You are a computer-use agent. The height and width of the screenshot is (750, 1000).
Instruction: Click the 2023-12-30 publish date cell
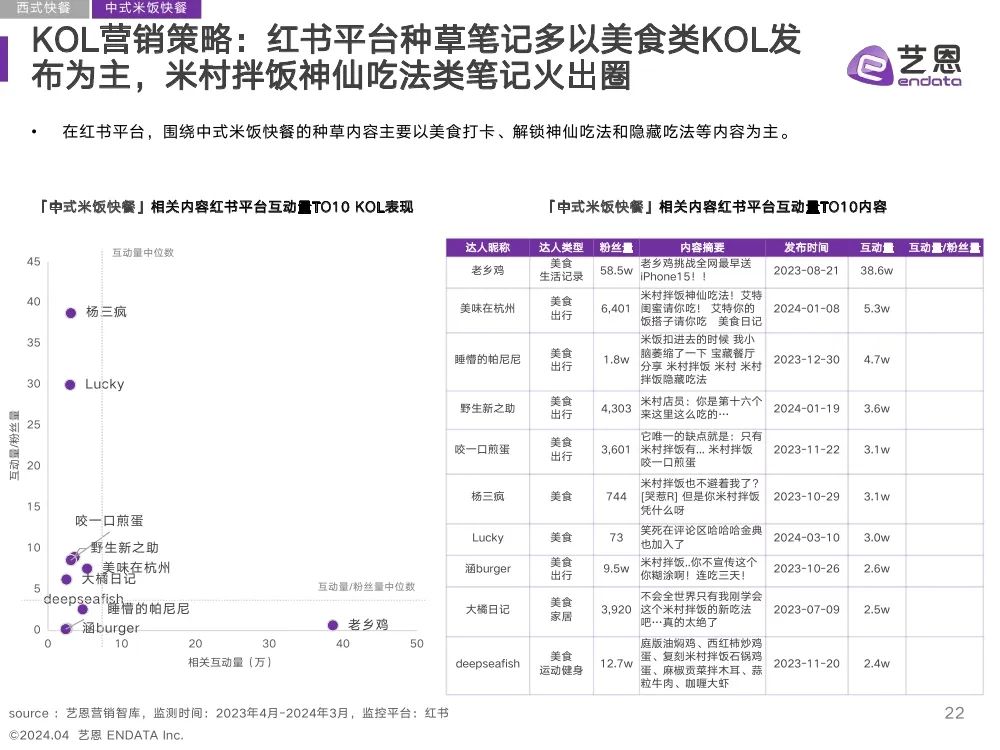click(x=806, y=360)
